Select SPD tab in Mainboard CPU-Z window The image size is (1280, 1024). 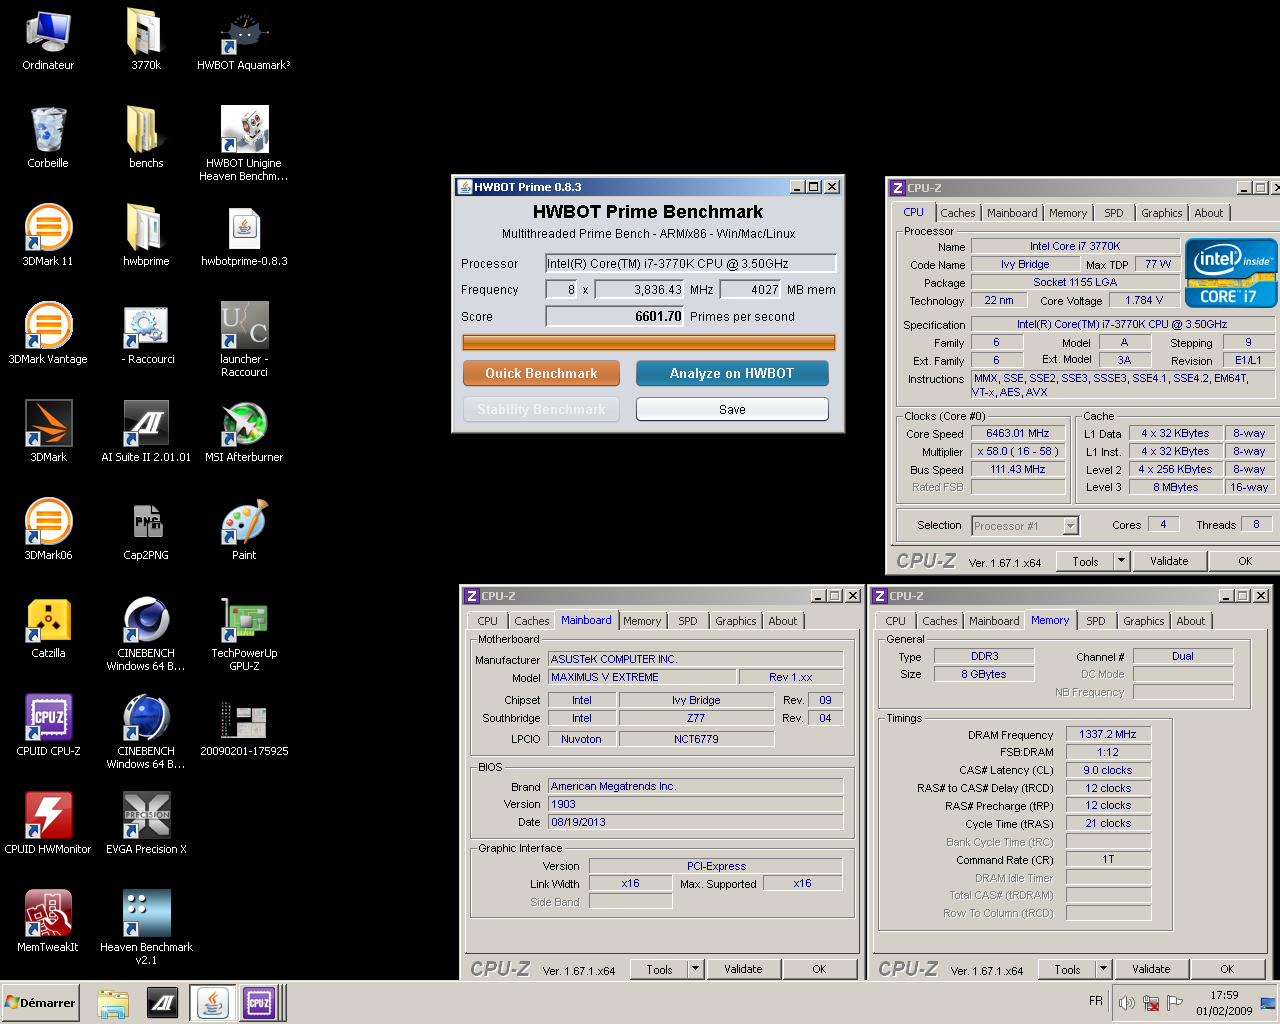pos(688,621)
